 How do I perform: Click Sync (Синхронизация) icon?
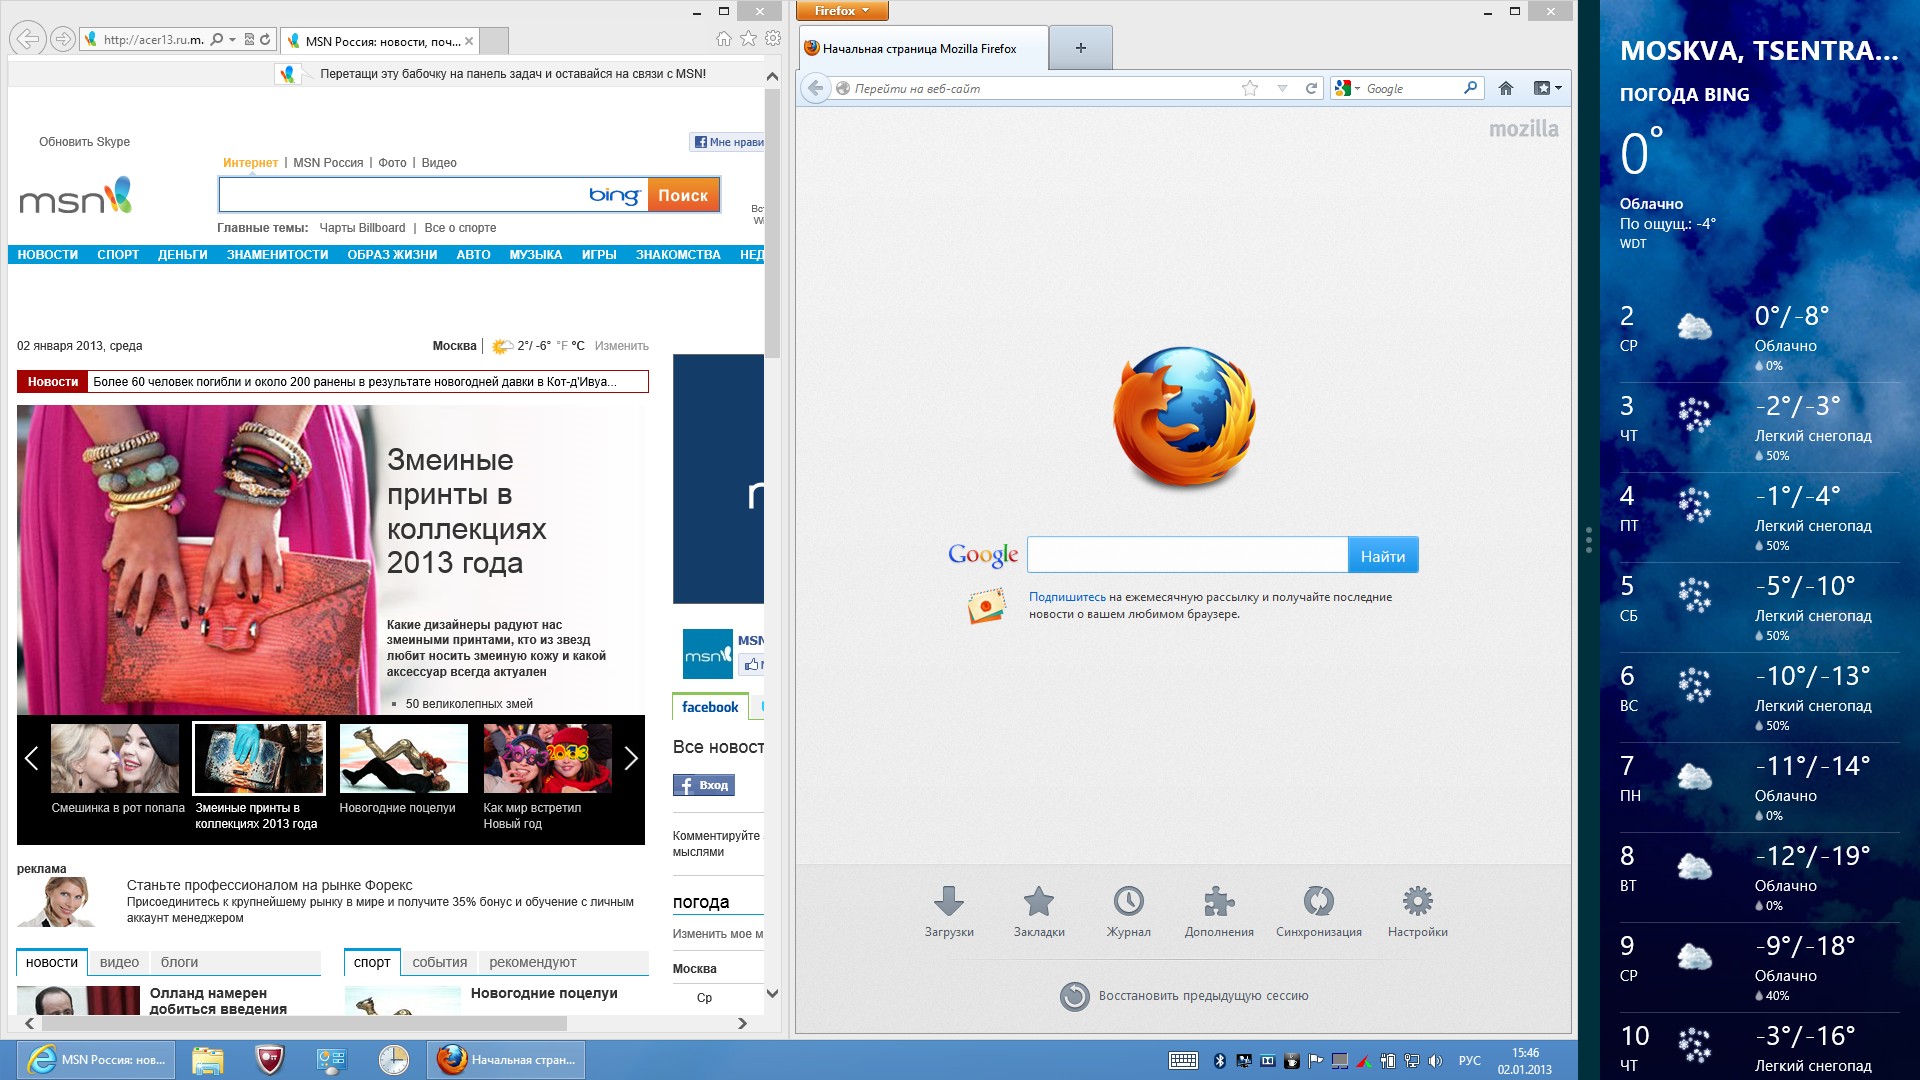1318,902
